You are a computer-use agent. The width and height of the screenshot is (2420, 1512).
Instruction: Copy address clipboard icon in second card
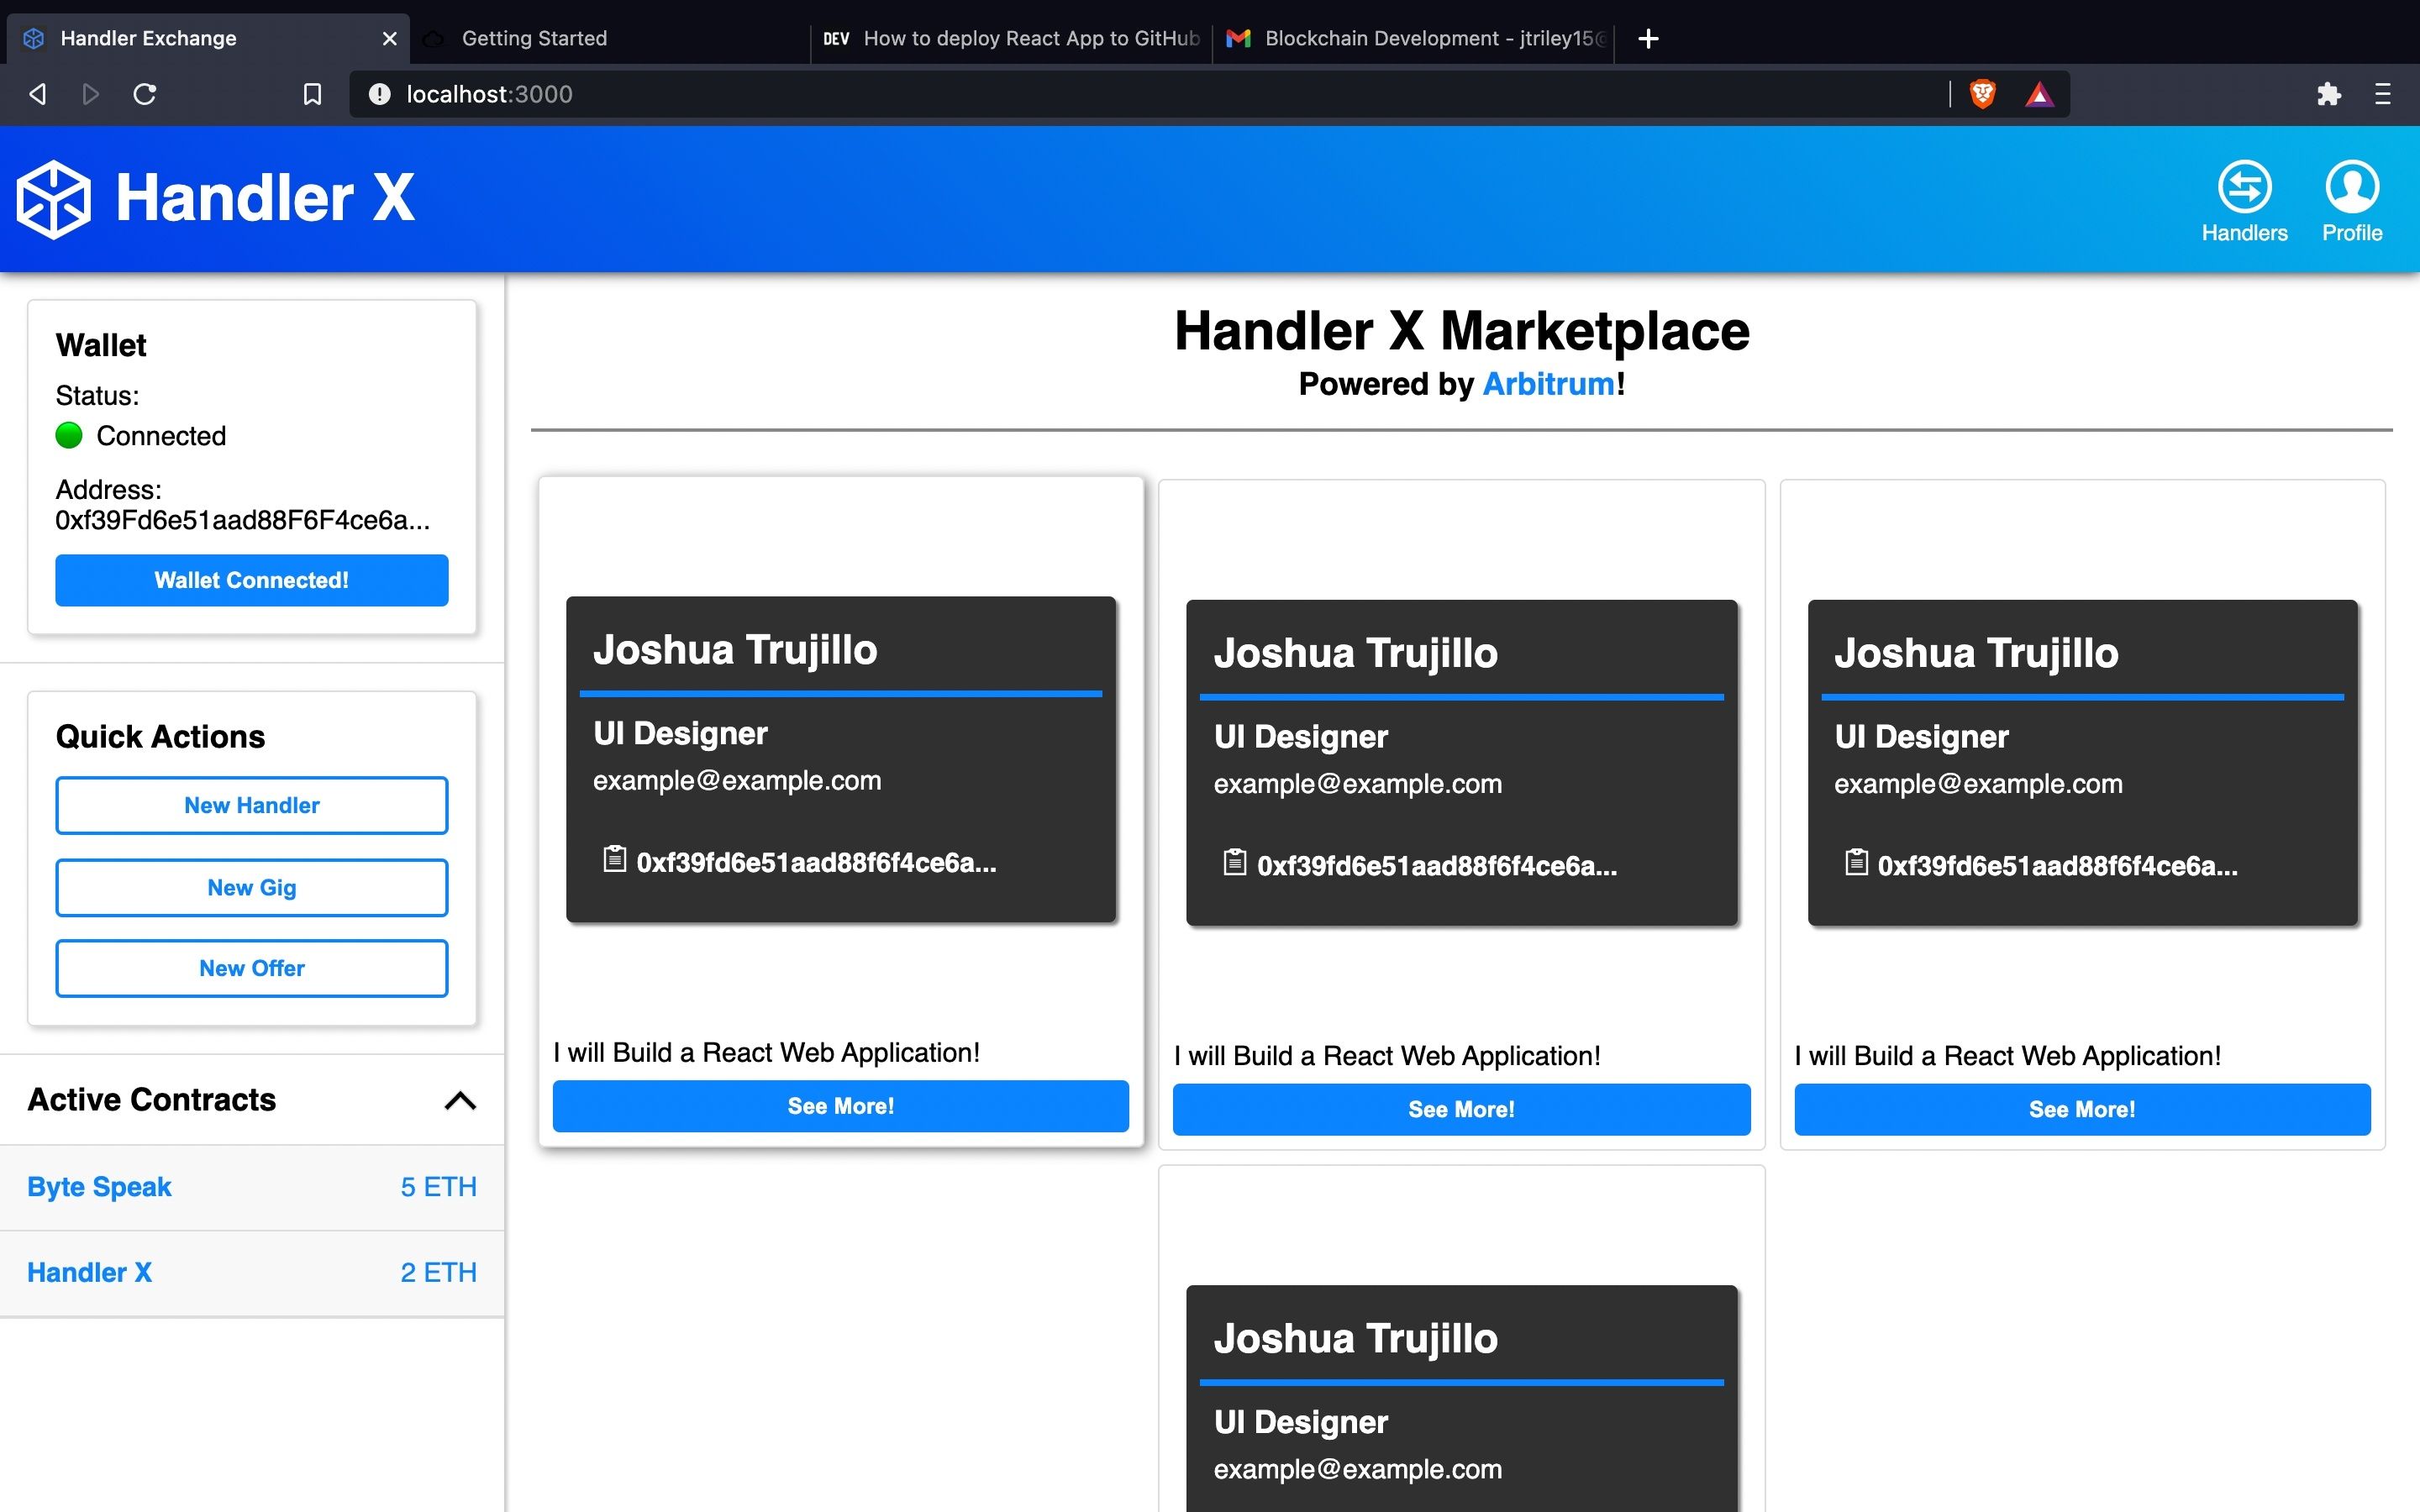coord(1235,862)
